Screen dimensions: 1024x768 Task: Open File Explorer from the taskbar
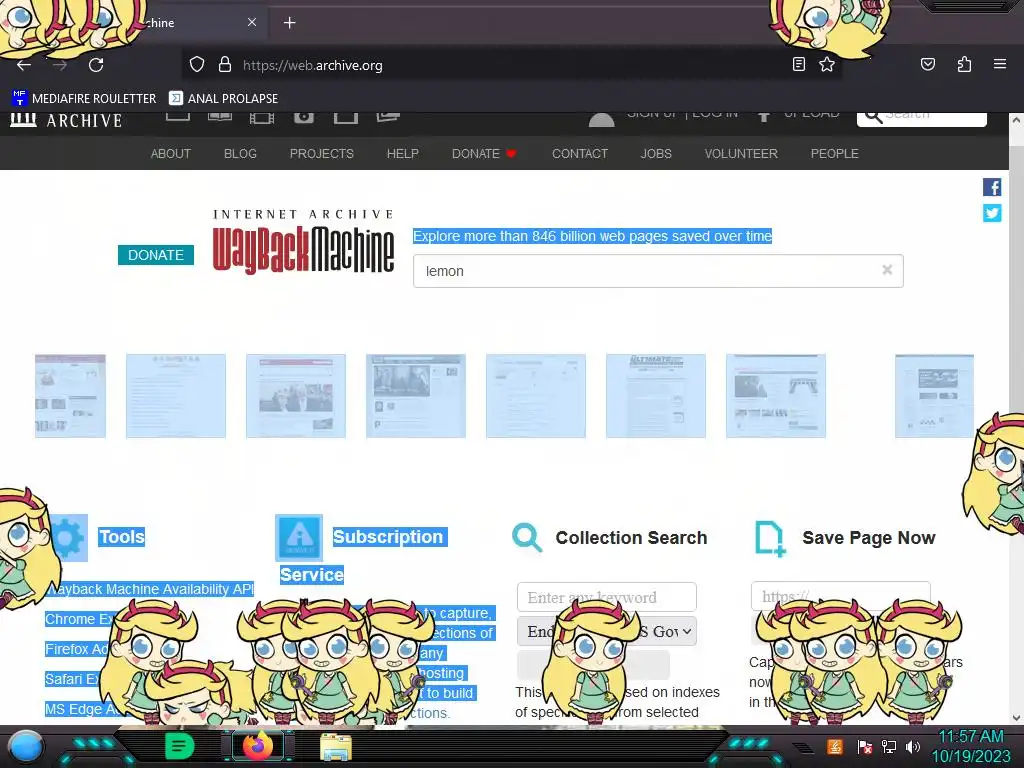[336, 748]
